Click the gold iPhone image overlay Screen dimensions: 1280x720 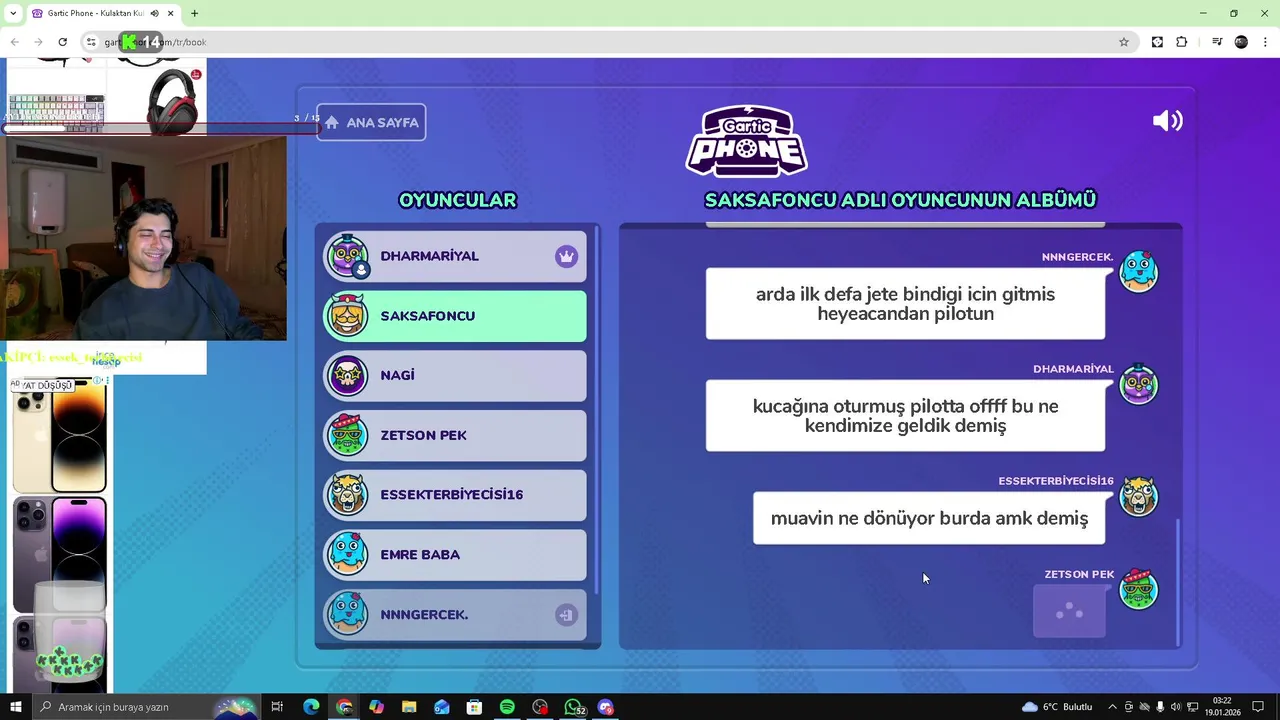tap(60, 436)
